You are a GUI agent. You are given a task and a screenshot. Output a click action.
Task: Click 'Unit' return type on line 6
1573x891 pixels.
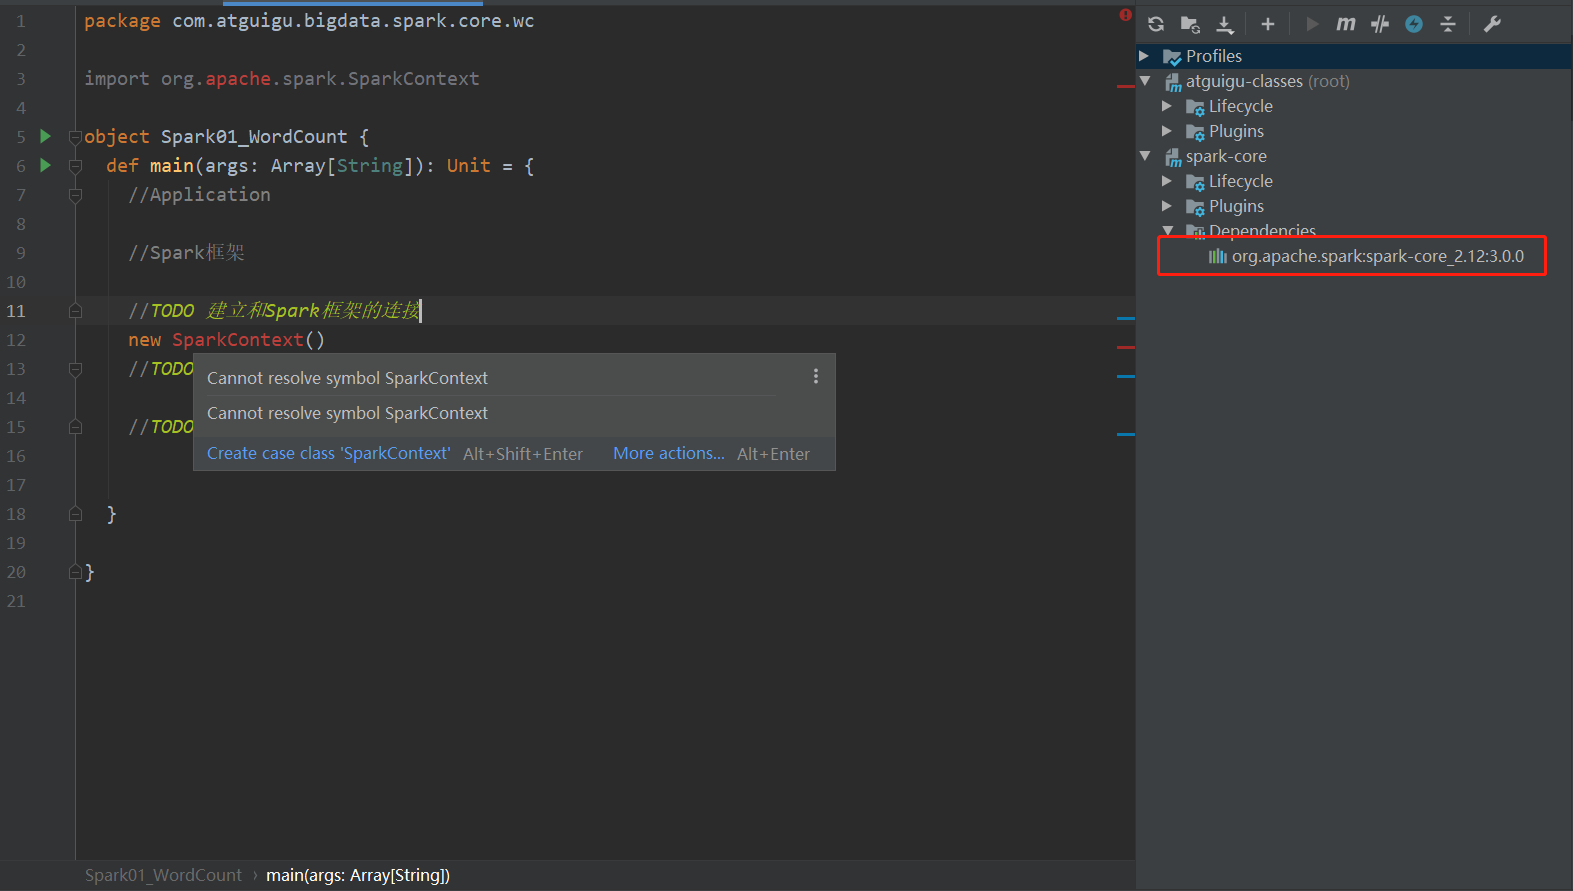[469, 166]
